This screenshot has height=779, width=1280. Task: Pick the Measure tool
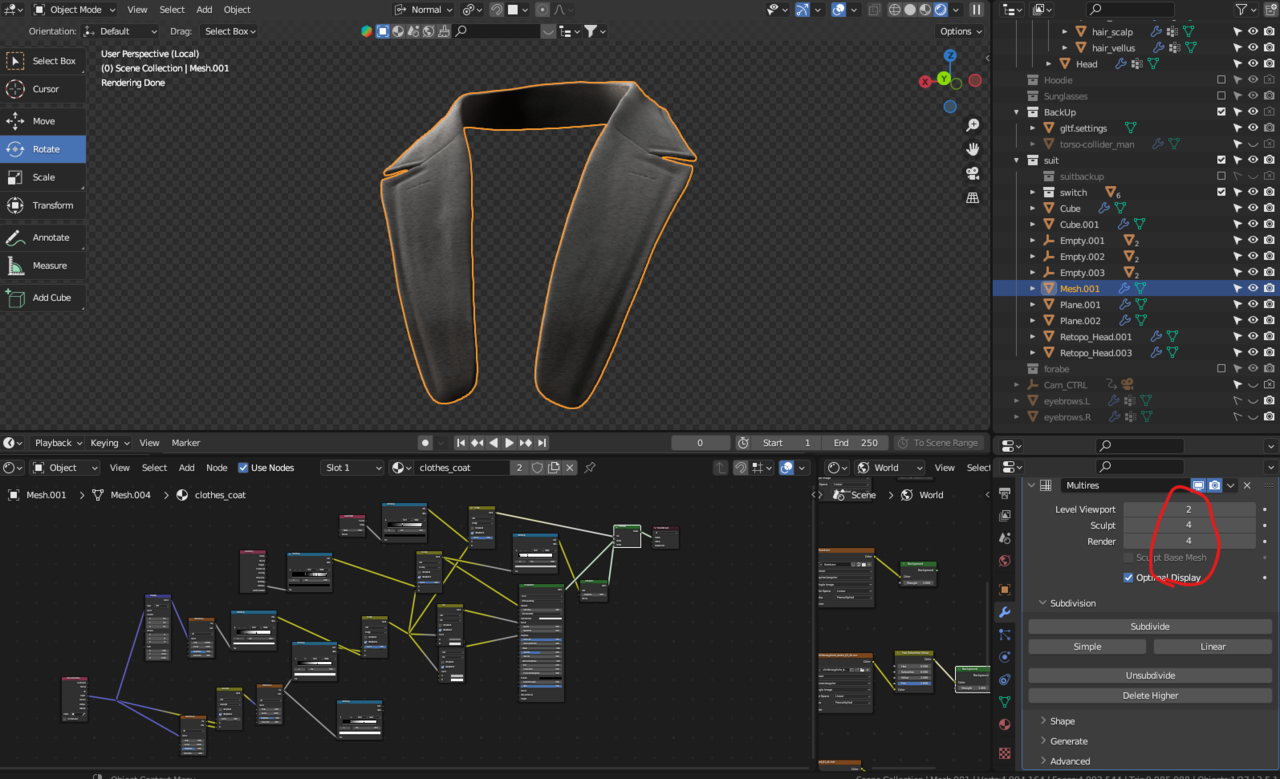[44, 266]
